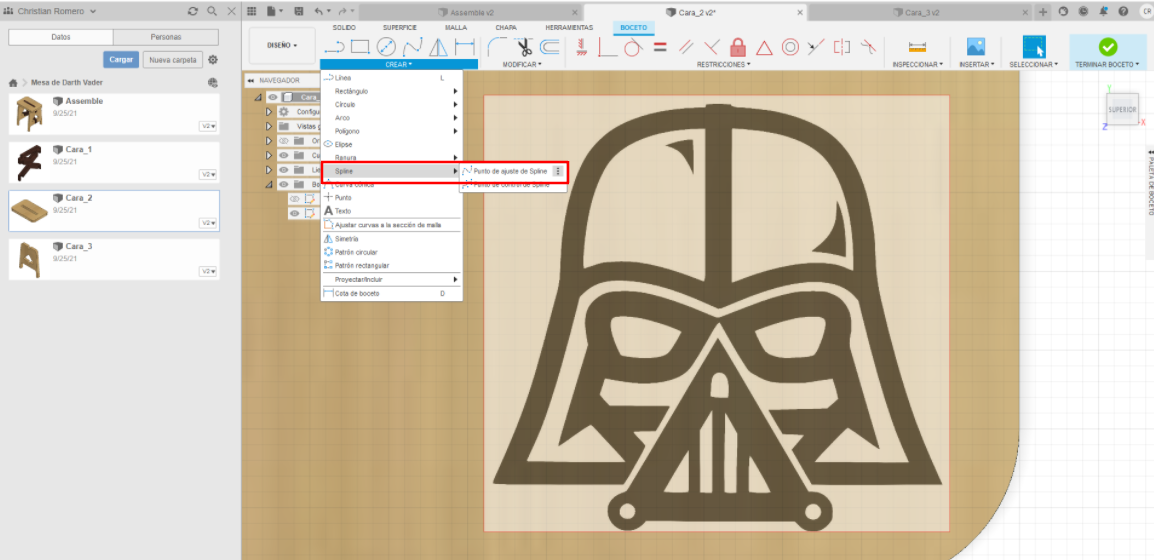Screen dimensions: 1154x560
Task: Select the Fillet tool icon
Action: click(497, 48)
